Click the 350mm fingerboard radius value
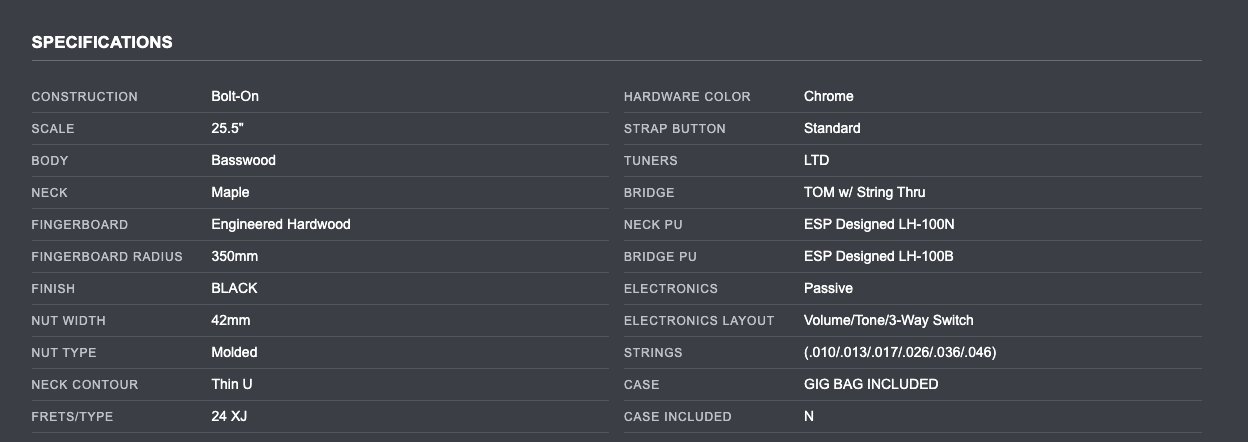Screen dimensions: 1248x442 click(x=235, y=257)
